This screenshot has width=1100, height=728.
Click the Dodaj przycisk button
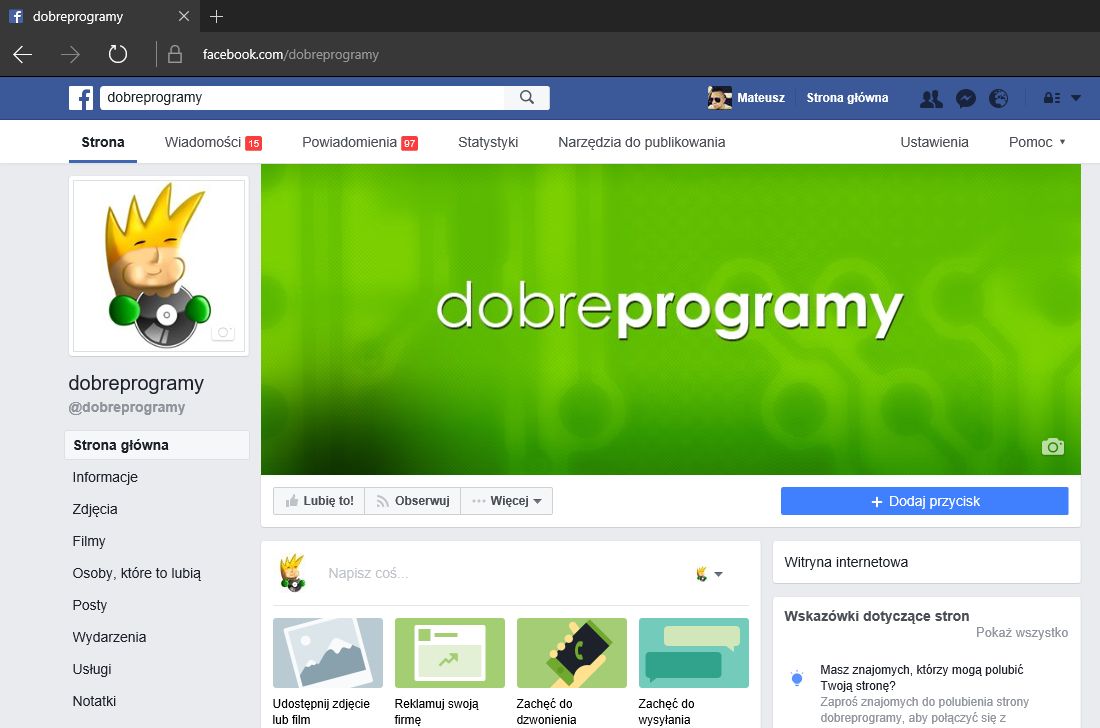tap(924, 500)
